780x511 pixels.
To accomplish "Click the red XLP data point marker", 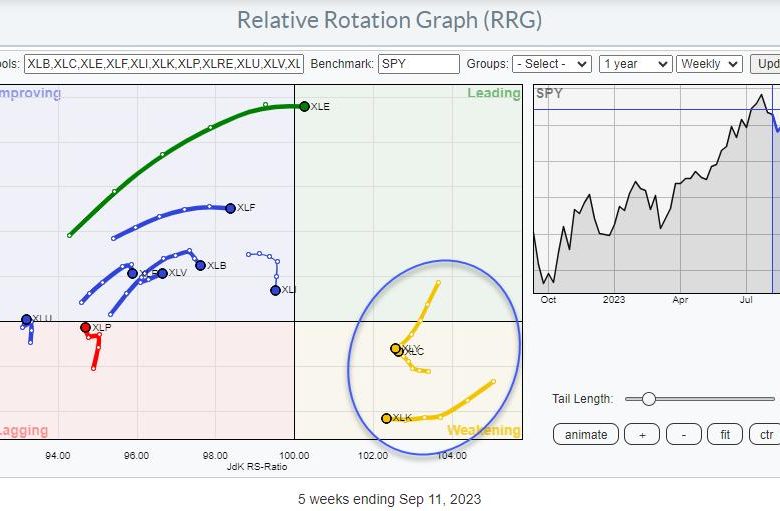I will pos(86,327).
